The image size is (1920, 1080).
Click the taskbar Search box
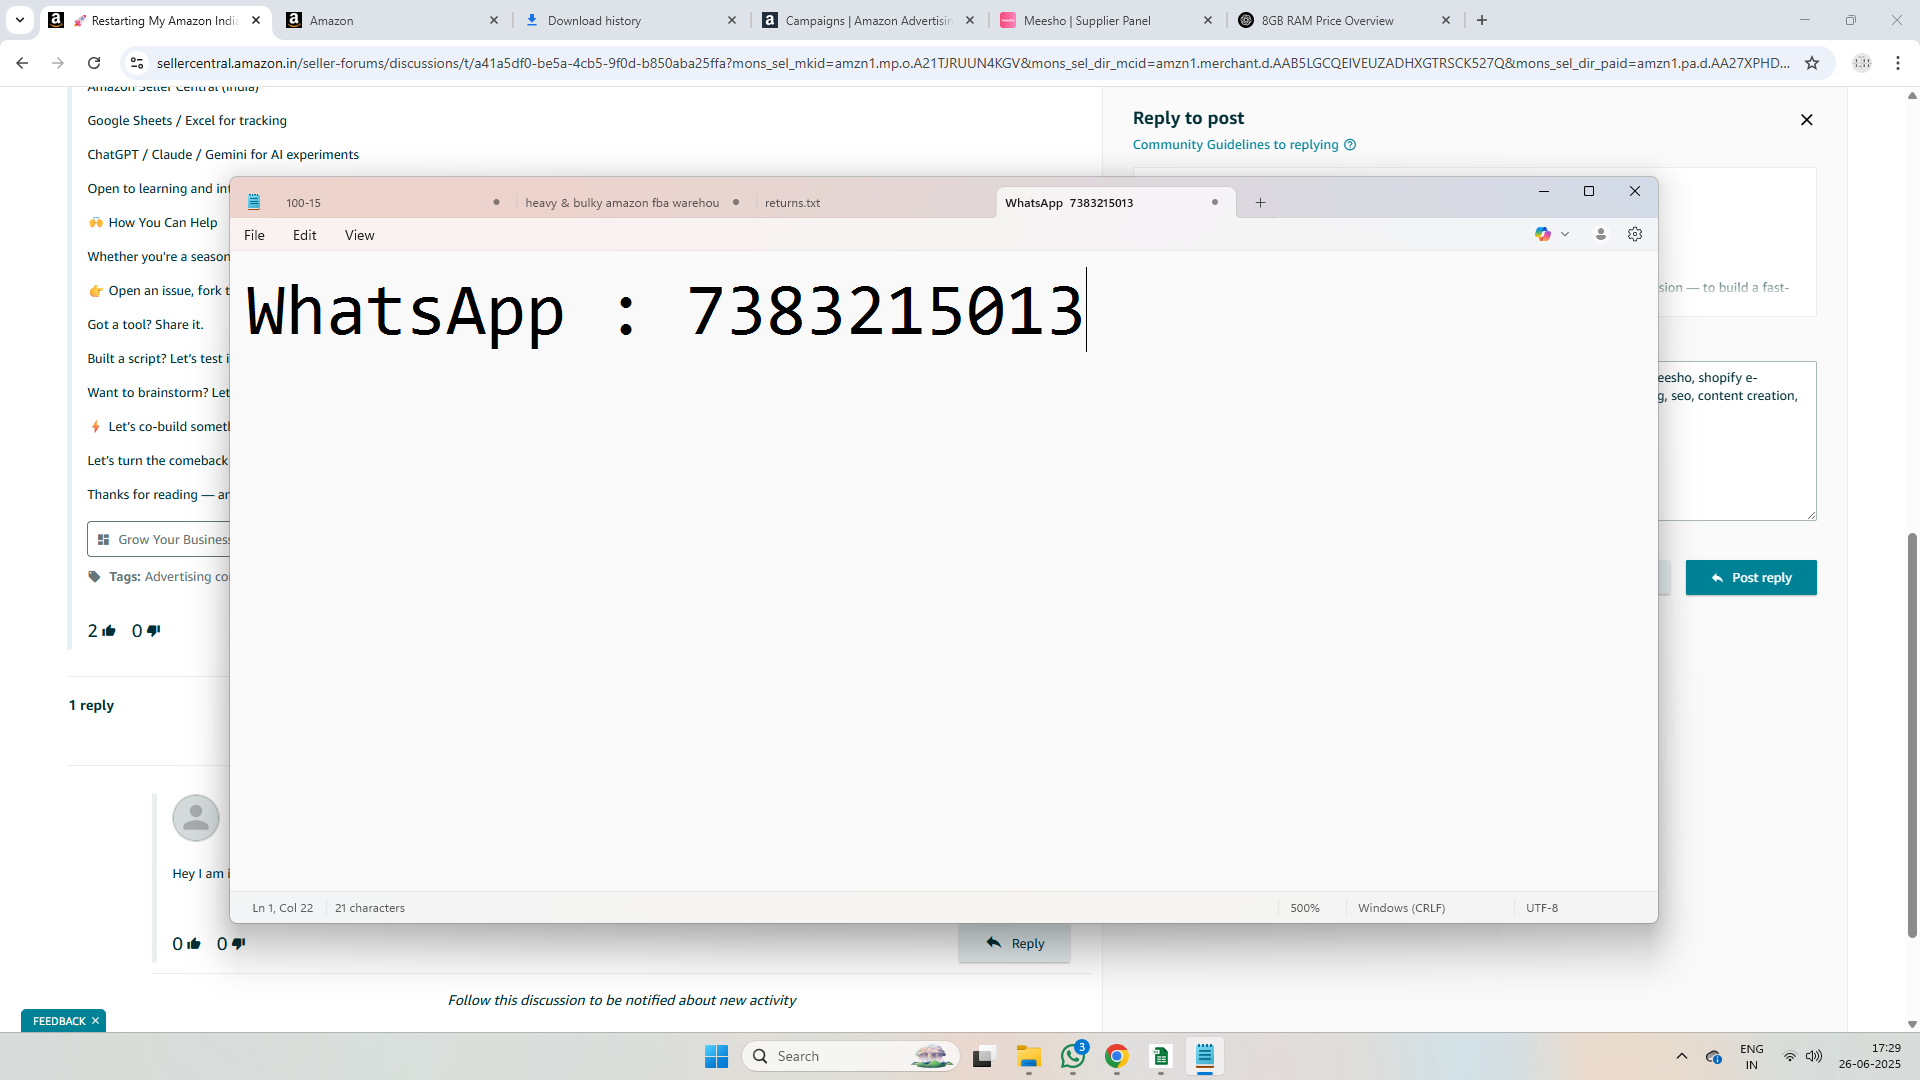pos(851,1056)
